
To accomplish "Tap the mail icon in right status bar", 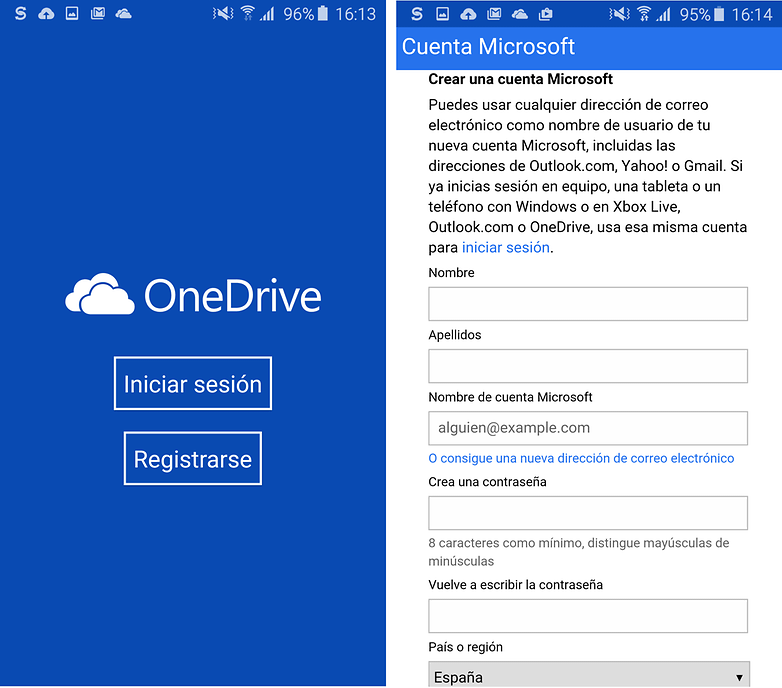I will click(494, 14).
